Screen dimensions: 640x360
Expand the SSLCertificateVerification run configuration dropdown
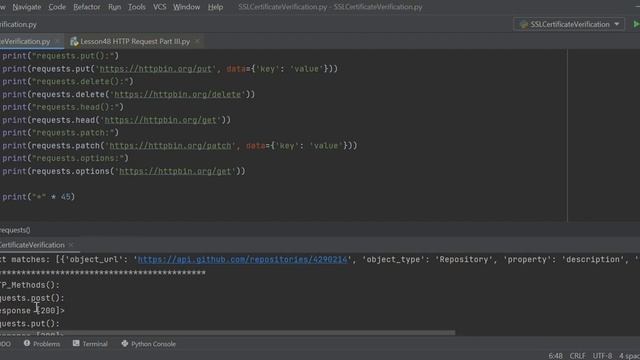click(617, 24)
